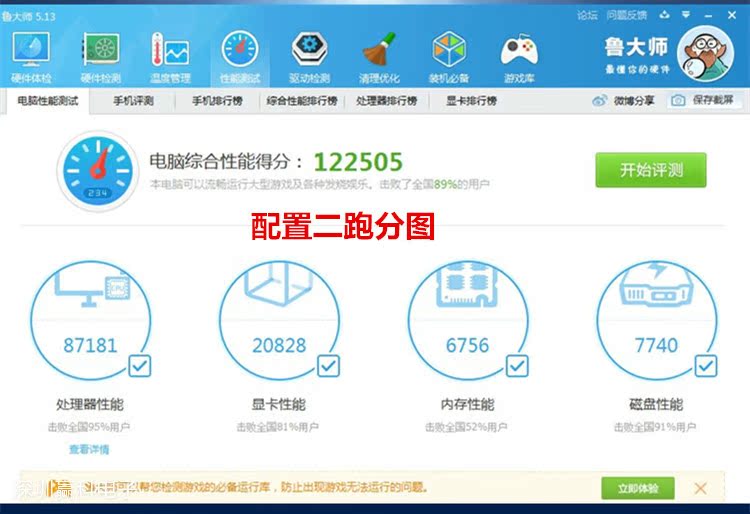The width and height of the screenshot is (750, 514).
Task: Click the graphics card performance circle icon
Action: coord(279,320)
